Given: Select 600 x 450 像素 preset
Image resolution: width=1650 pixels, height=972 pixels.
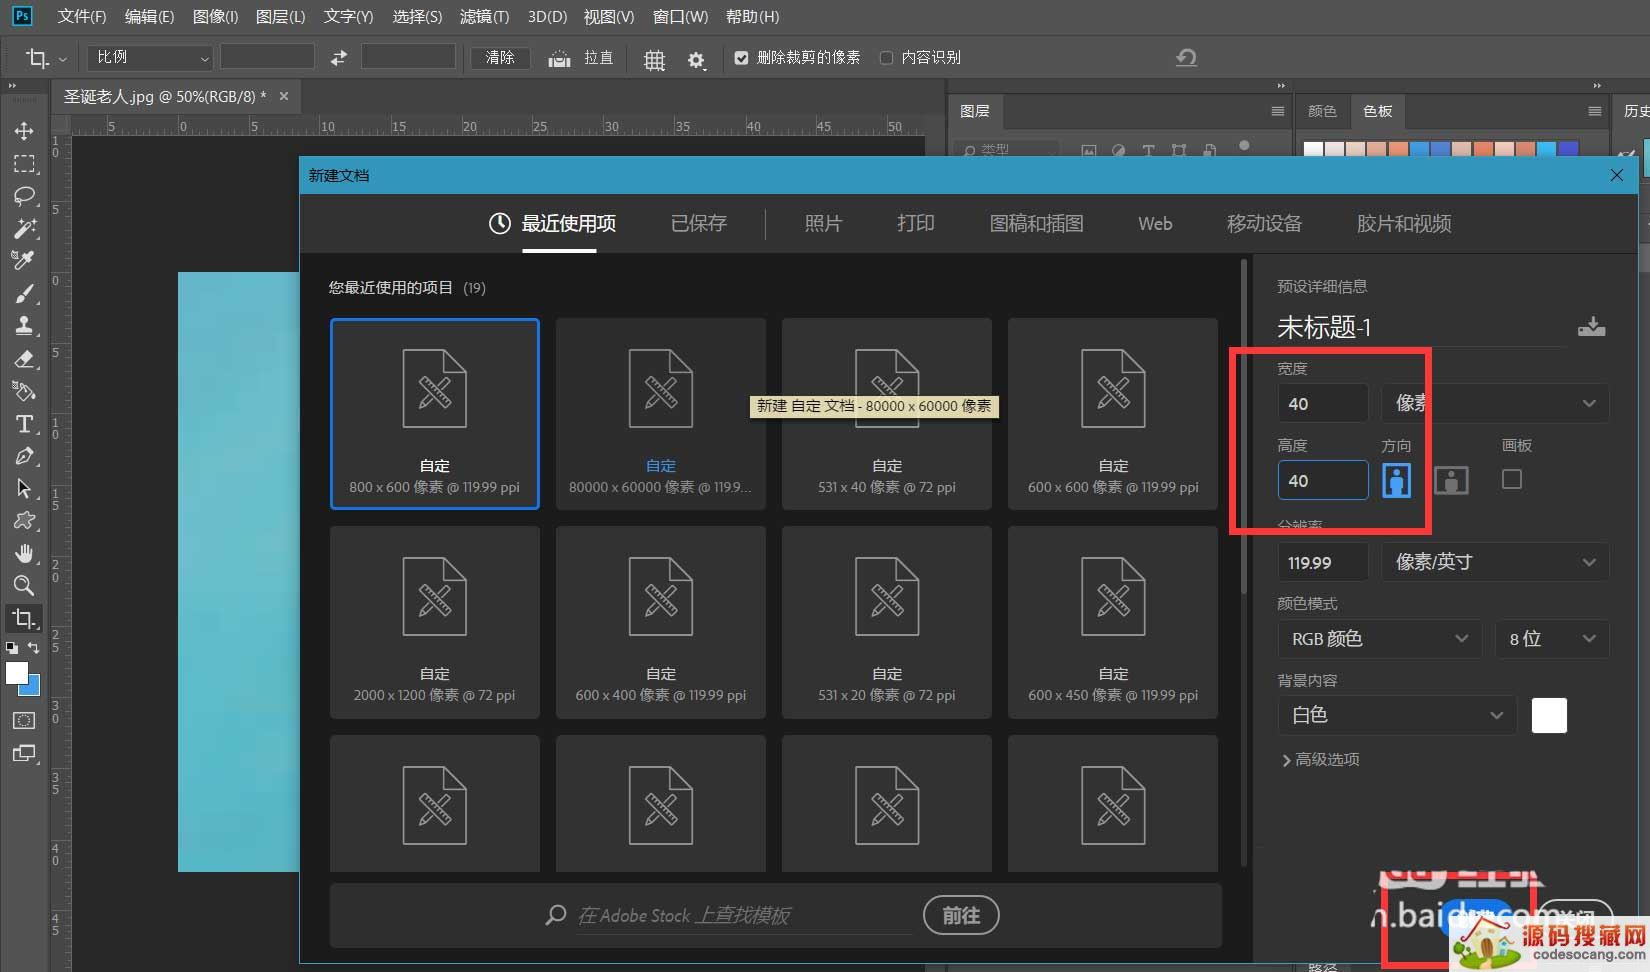Looking at the screenshot, I should (x=1113, y=622).
